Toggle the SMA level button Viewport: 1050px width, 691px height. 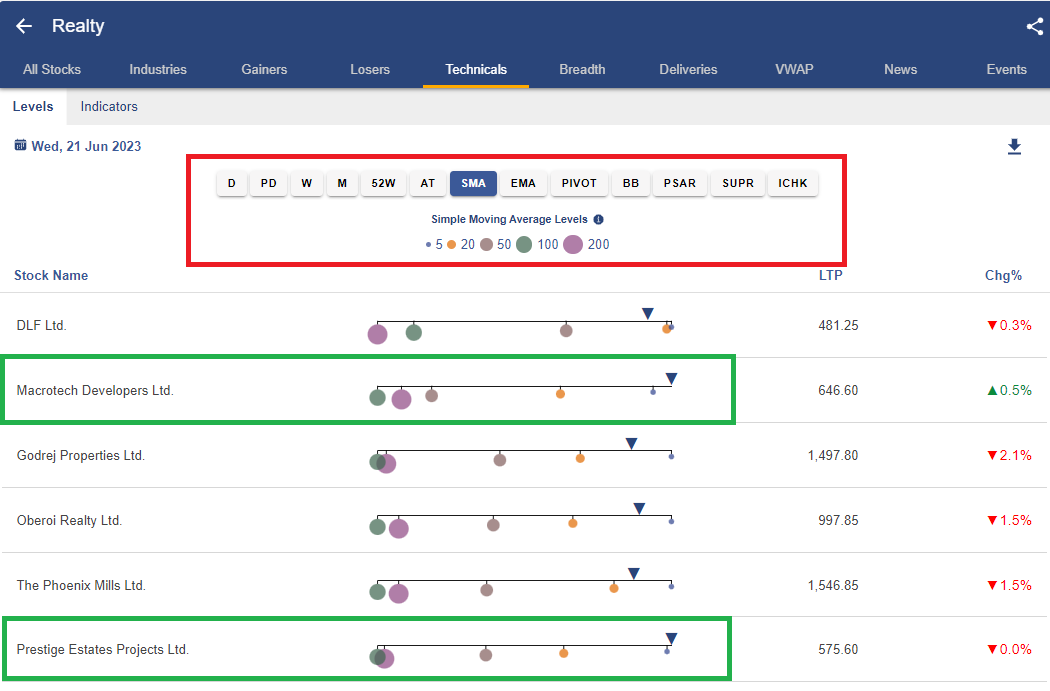tap(473, 183)
